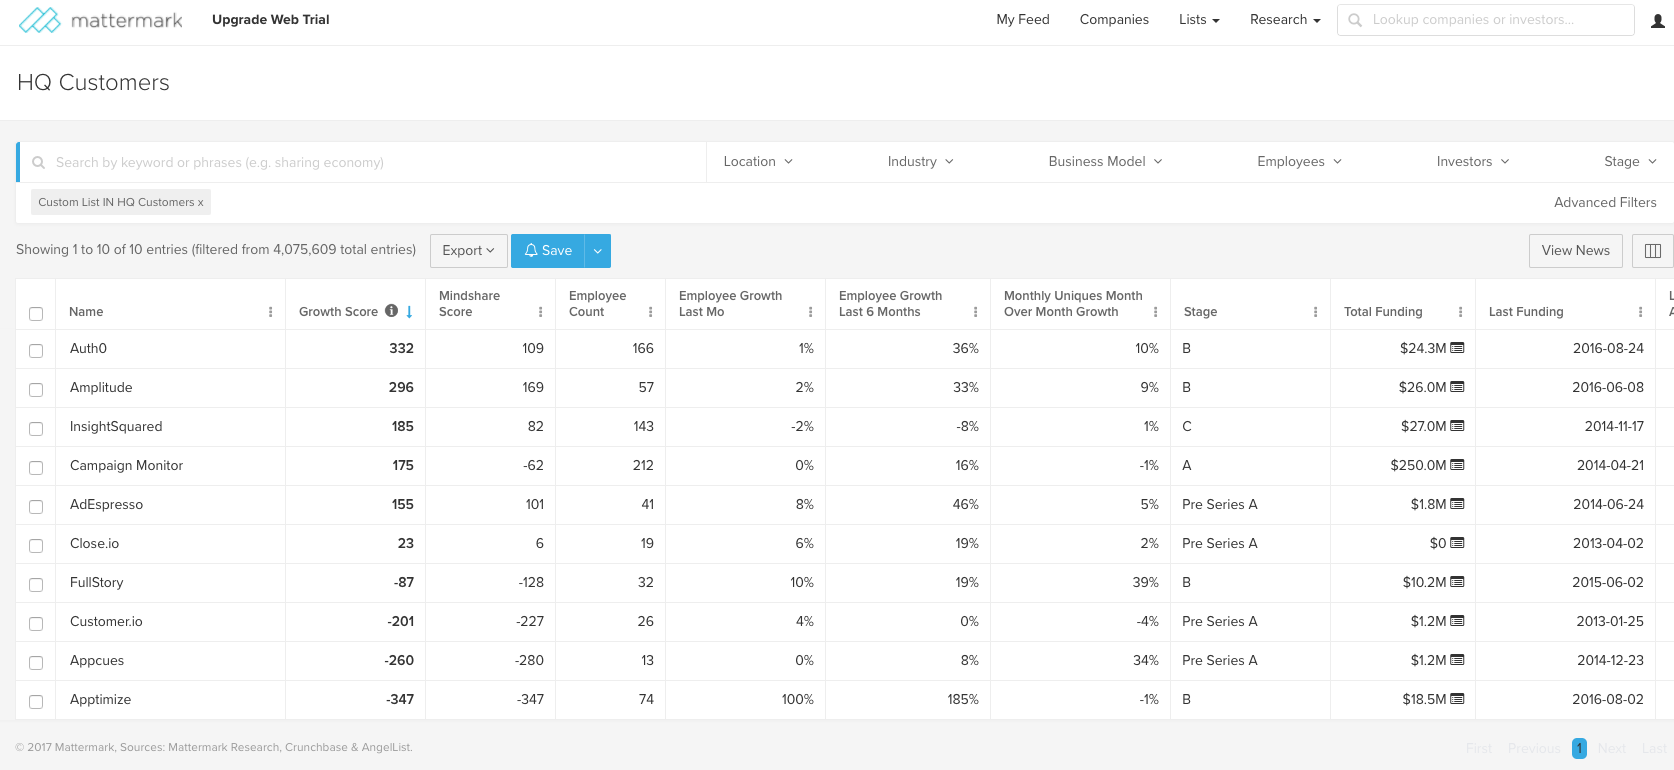The image size is (1674, 770).
Task: Check the Auth0 row checkbox
Action: pyautogui.click(x=36, y=351)
